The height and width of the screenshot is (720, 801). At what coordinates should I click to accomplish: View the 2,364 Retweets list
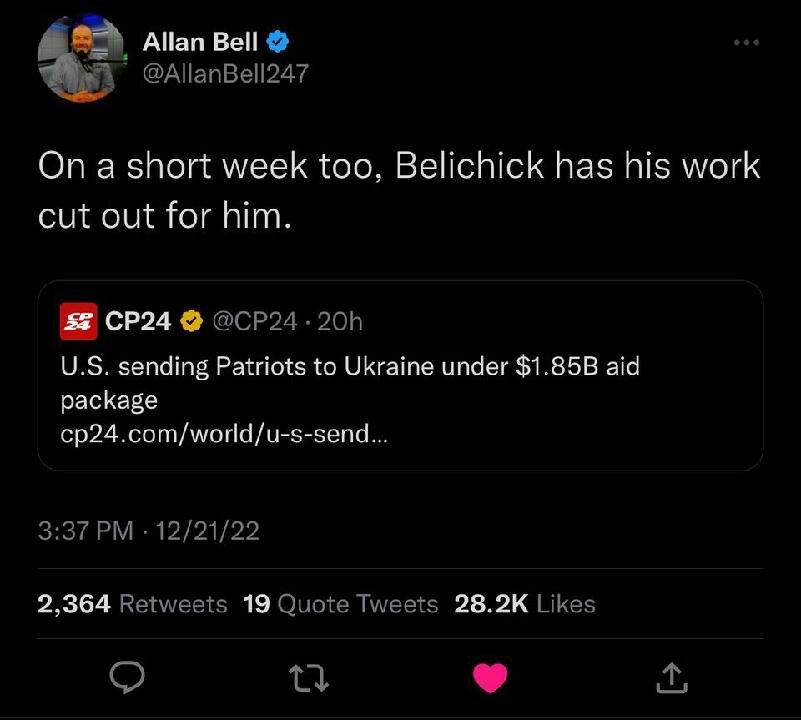pos(132,604)
